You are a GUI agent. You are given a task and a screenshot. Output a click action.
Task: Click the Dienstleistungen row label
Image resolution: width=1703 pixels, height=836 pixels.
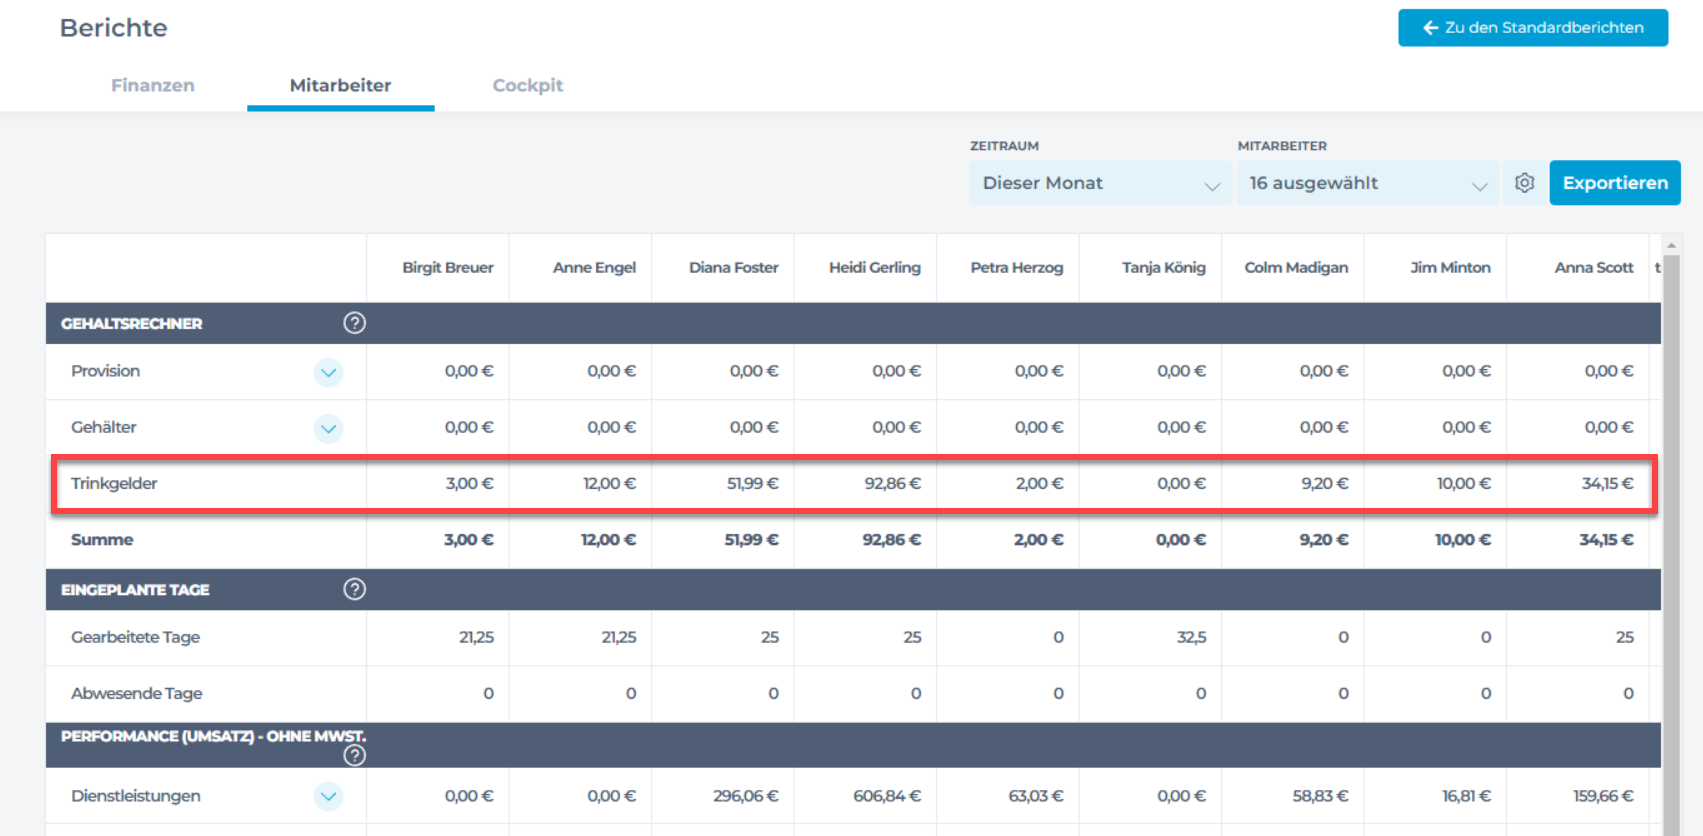(x=136, y=796)
